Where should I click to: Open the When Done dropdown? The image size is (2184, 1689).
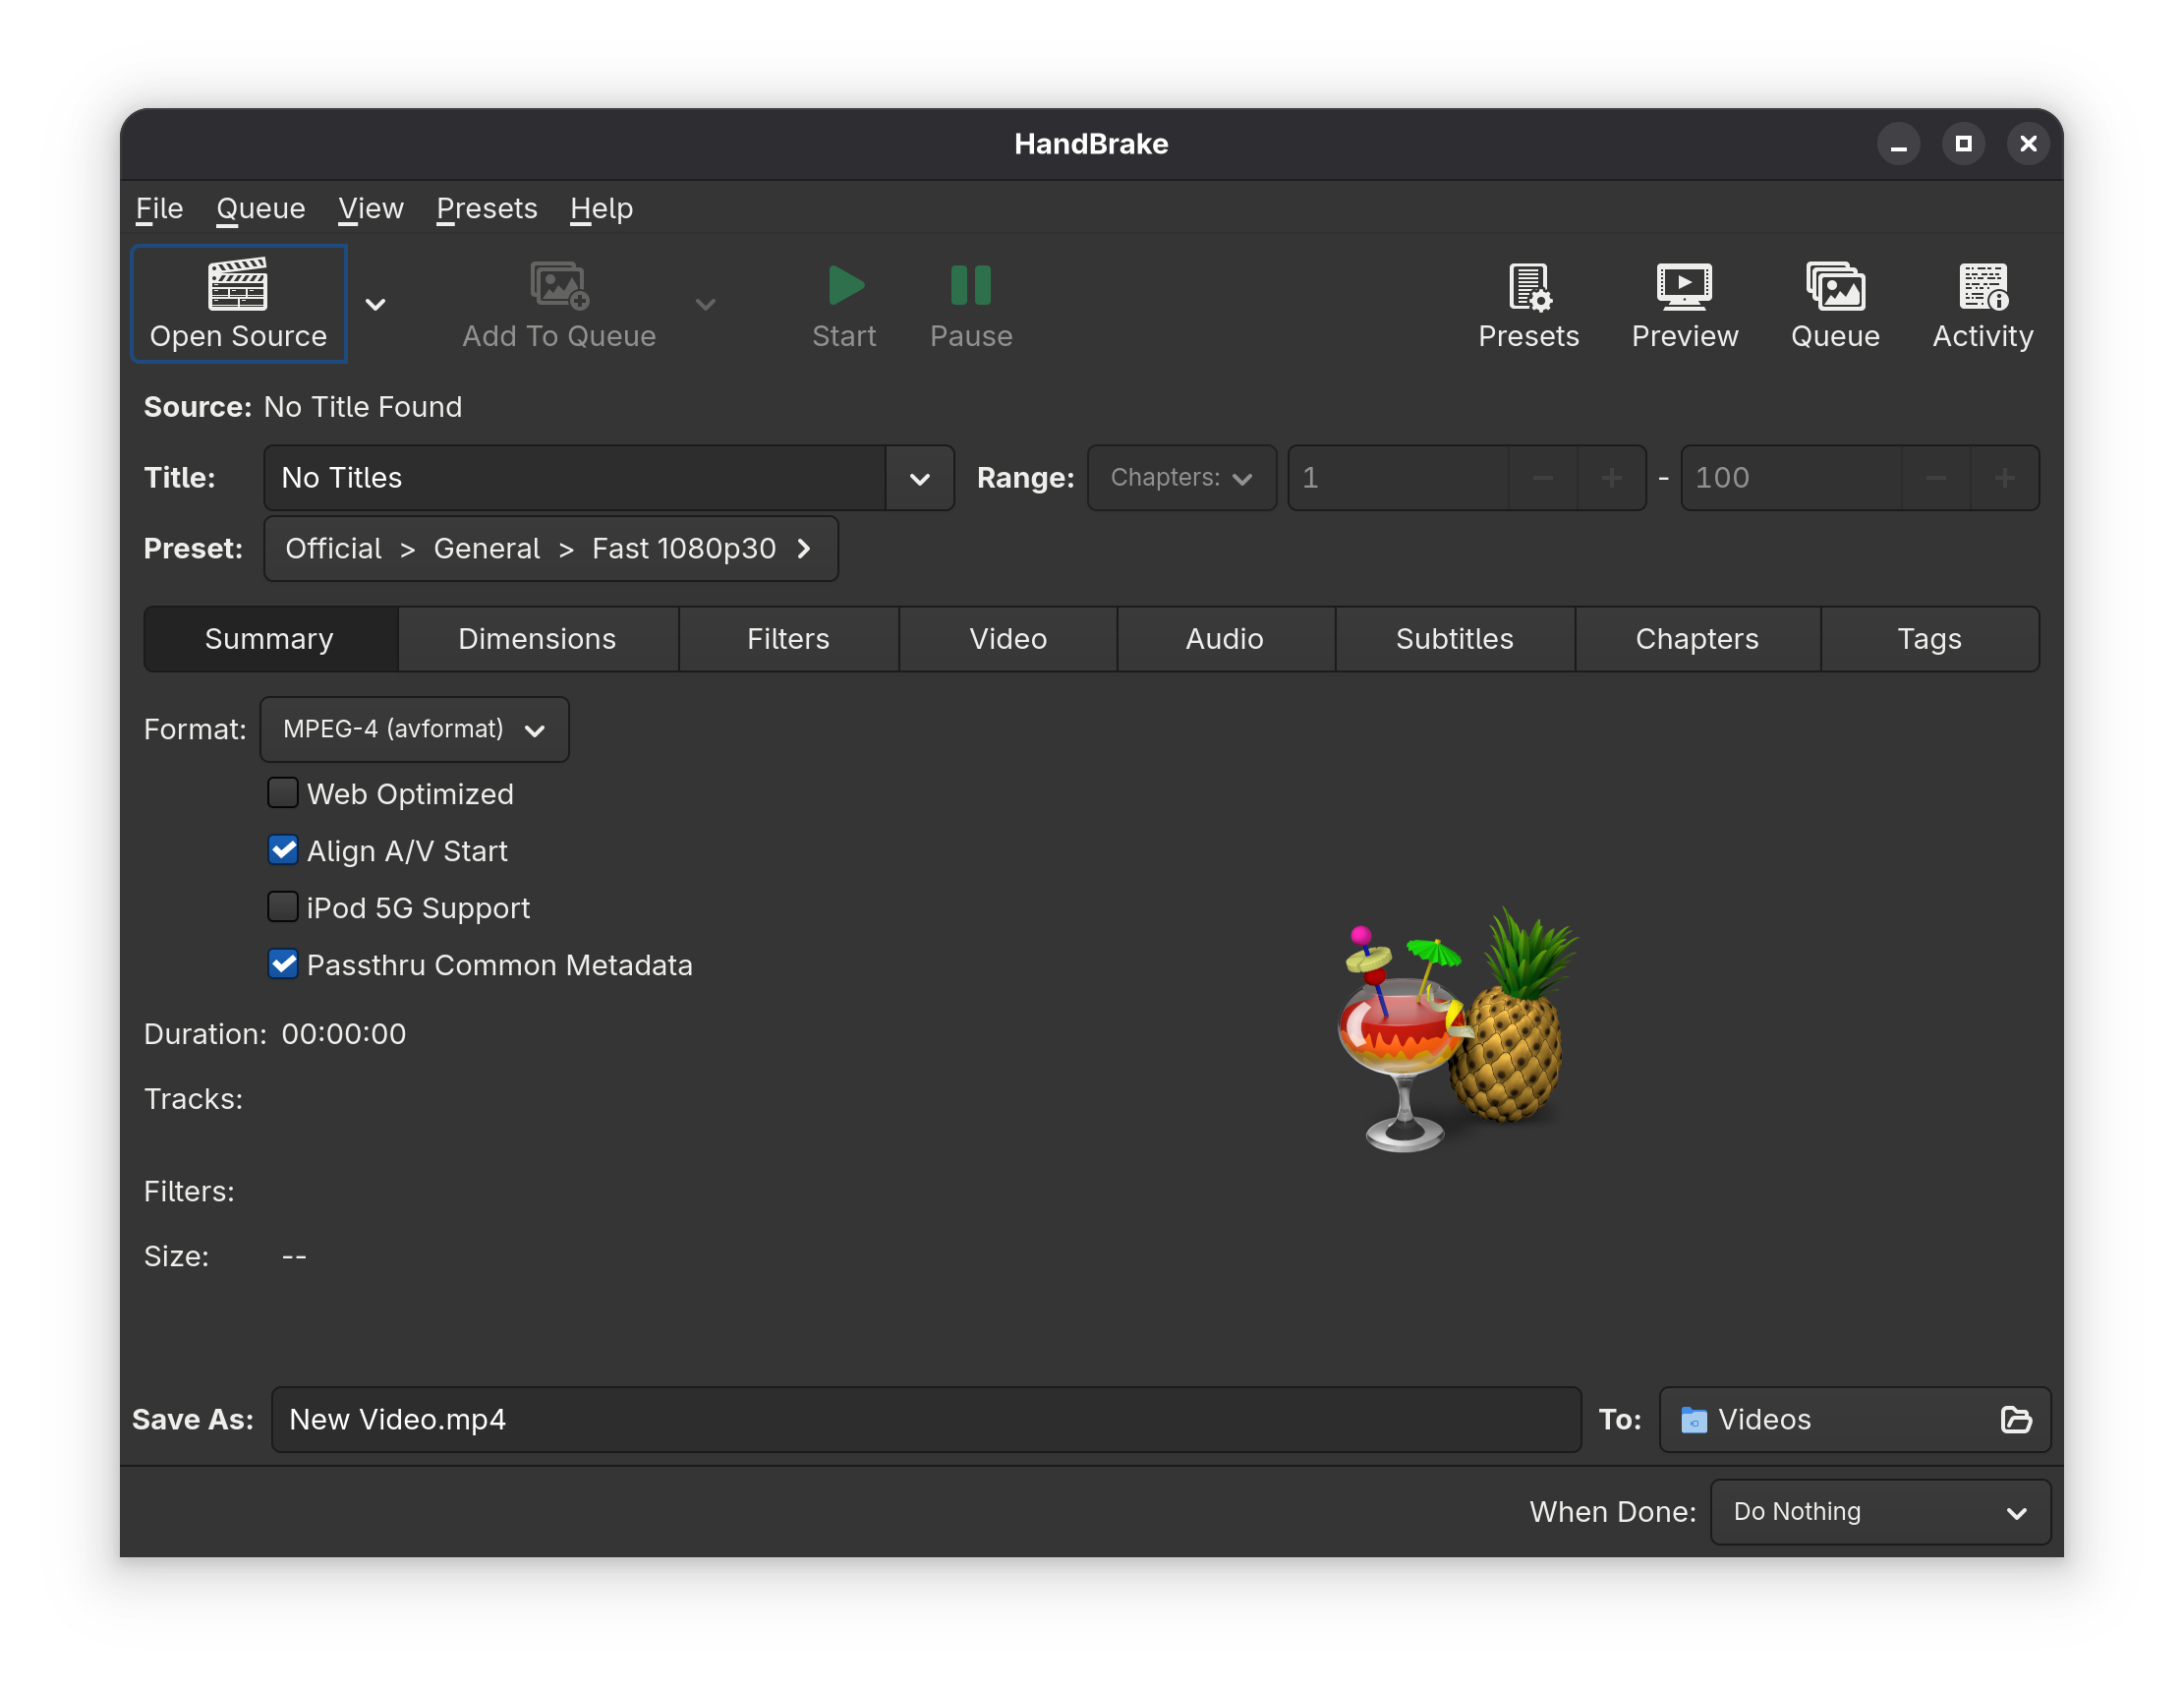pos(1880,1511)
